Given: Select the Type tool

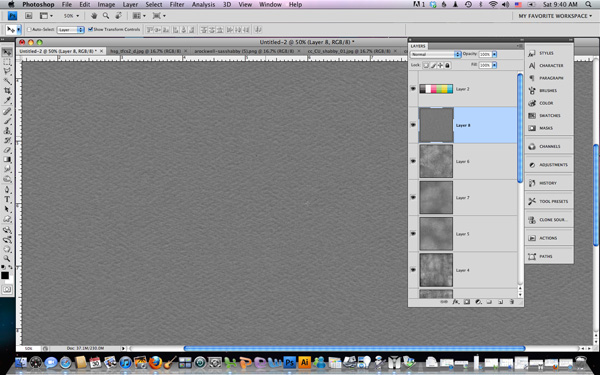Looking at the screenshot, I should [7, 200].
